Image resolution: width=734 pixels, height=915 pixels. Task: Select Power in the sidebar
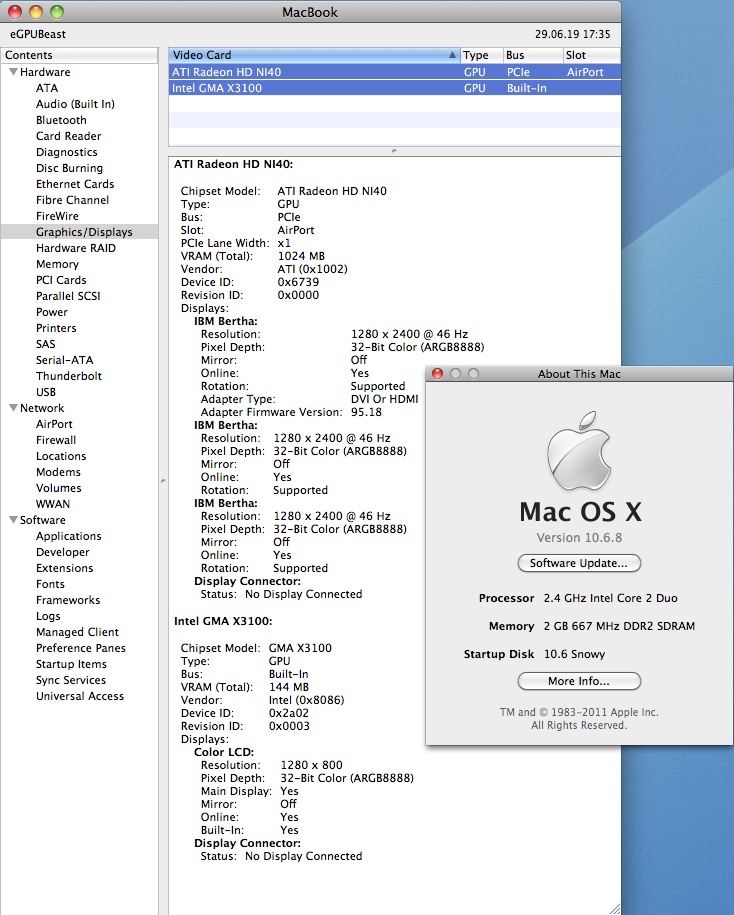click(52, 312)
